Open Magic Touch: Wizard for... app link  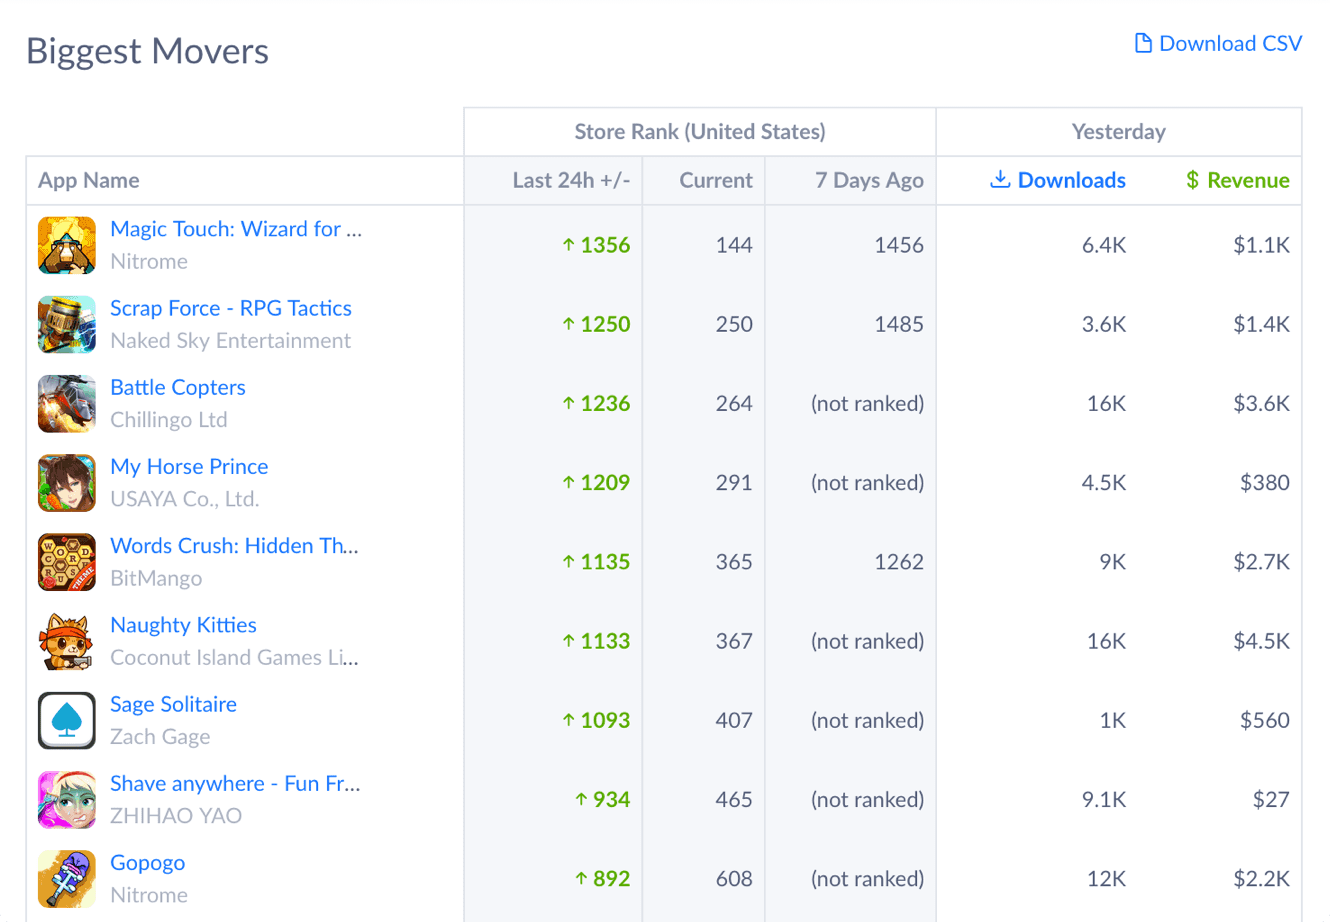[x=236, y=229]
